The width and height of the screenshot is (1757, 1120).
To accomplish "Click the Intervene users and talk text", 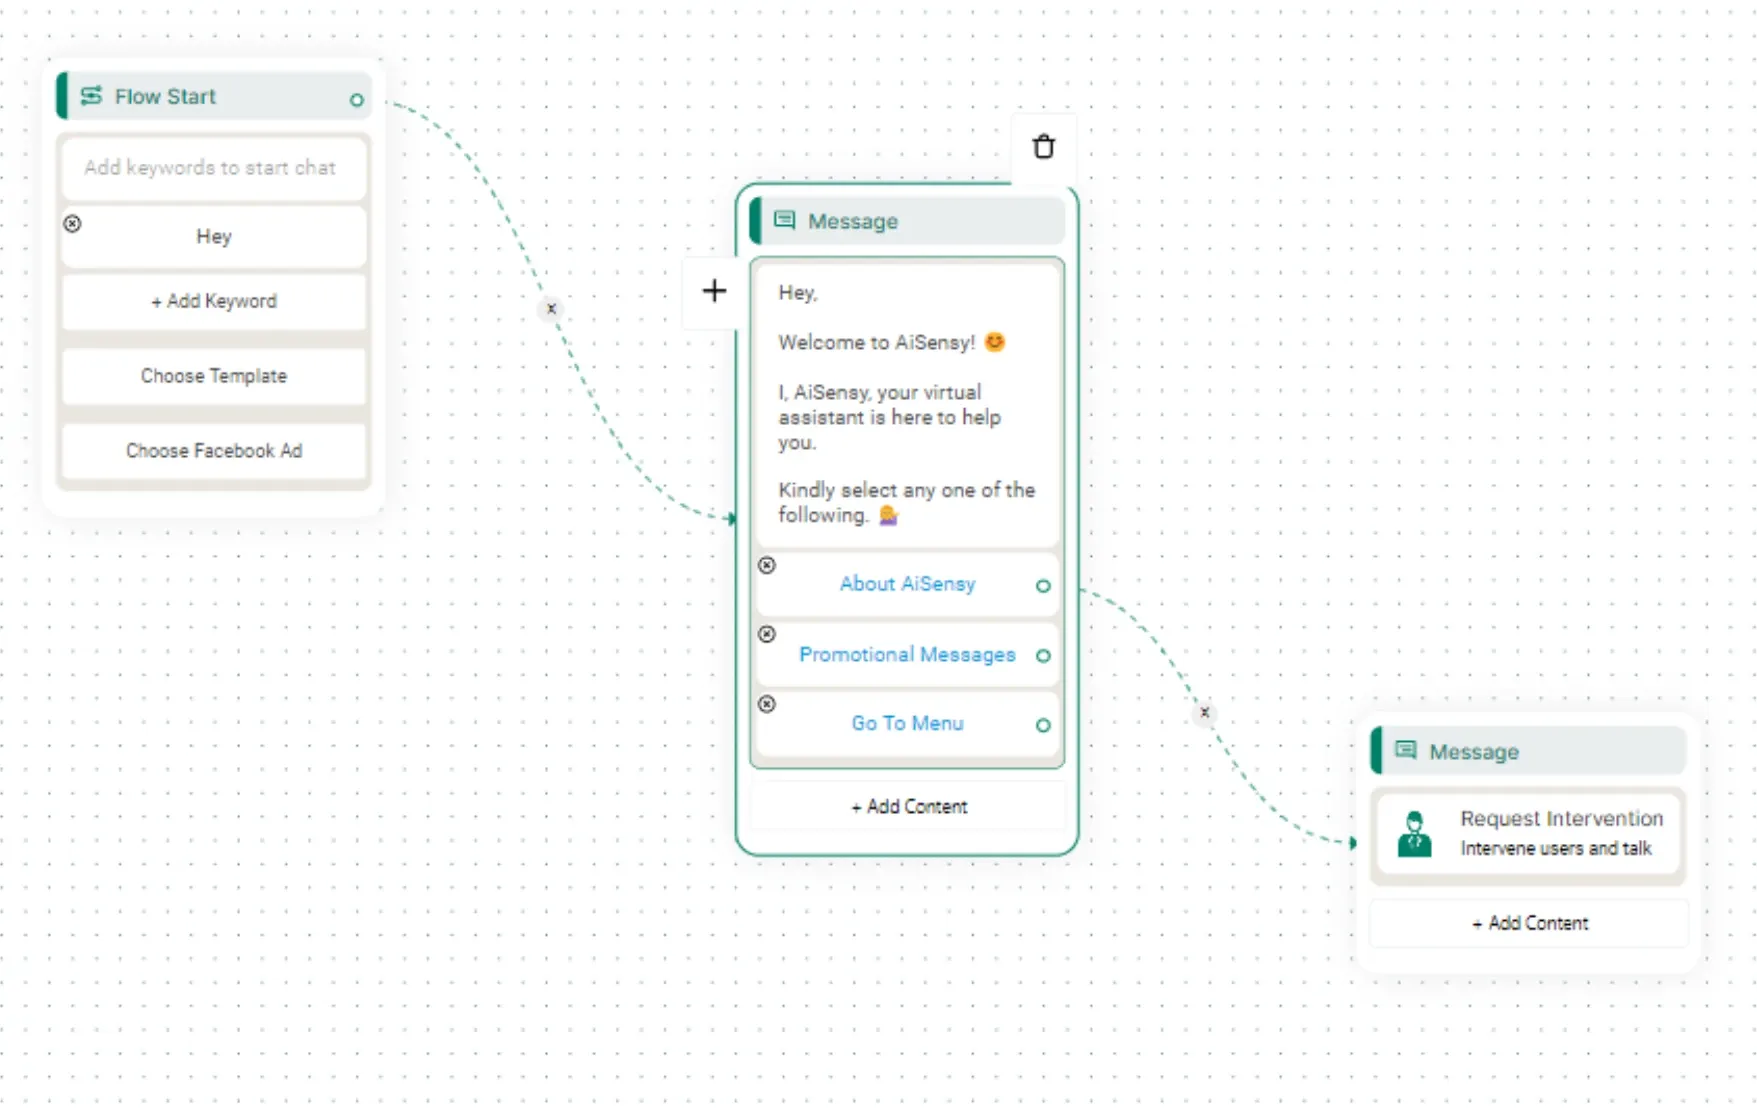I will [x=1555, y=848].
